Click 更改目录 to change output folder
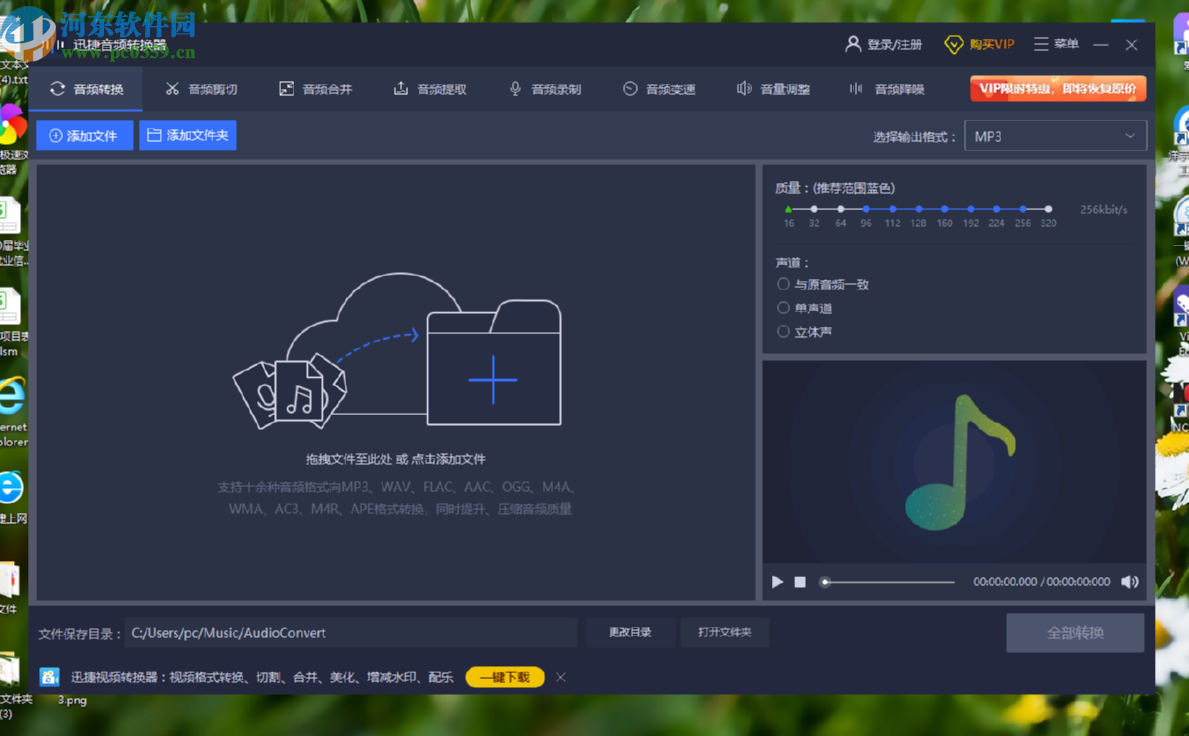 [x=630, y=632]
